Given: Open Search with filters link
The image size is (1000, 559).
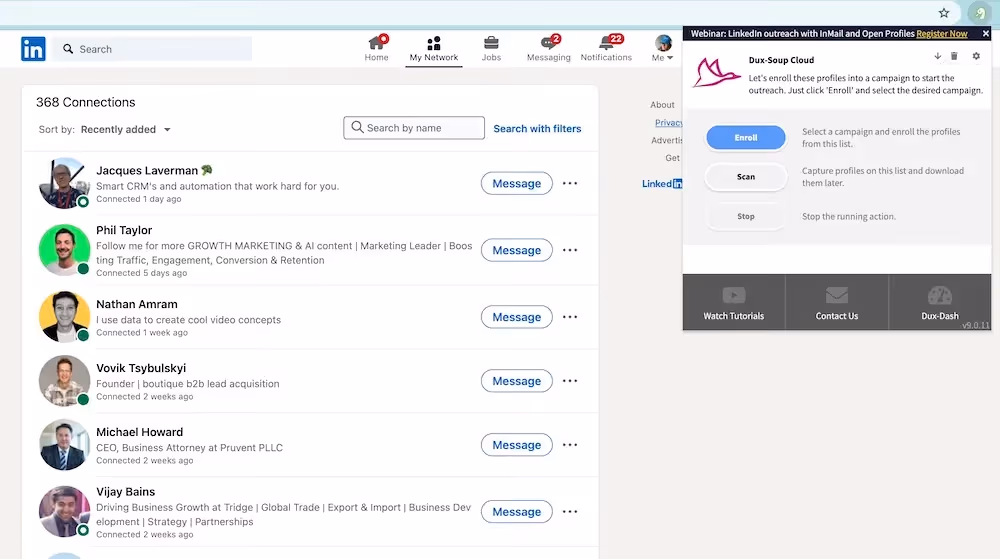Looking at the screenshot, I should [537, 129].
